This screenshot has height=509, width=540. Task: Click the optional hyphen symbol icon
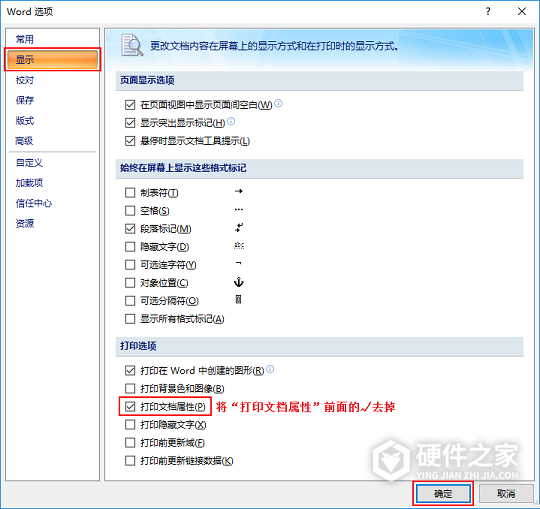(x=238, y=263)
